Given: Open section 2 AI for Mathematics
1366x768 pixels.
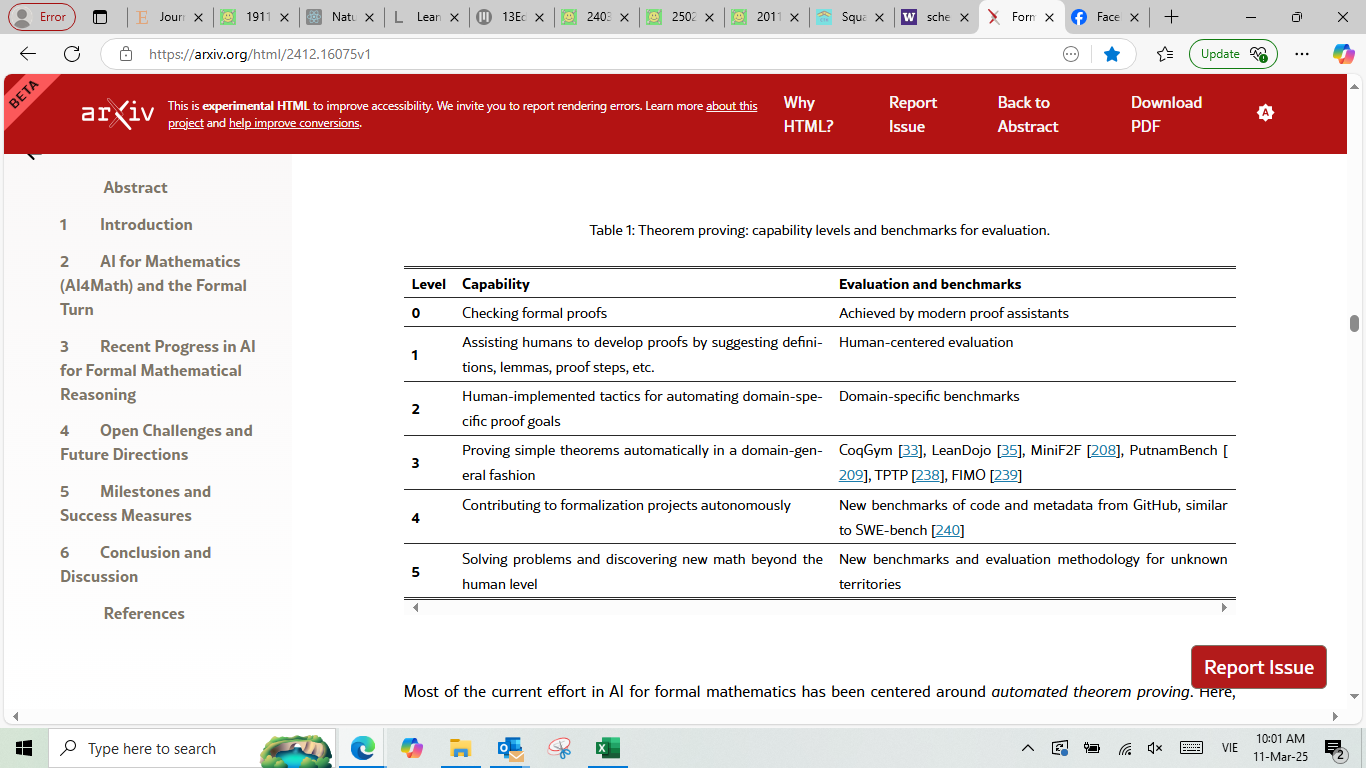Looking at the screenshot, I should point(153,285).
